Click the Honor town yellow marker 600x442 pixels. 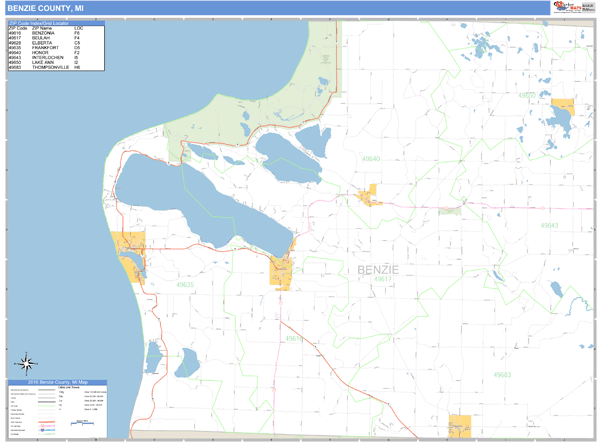pyautogui.click(x=371, y=194)
